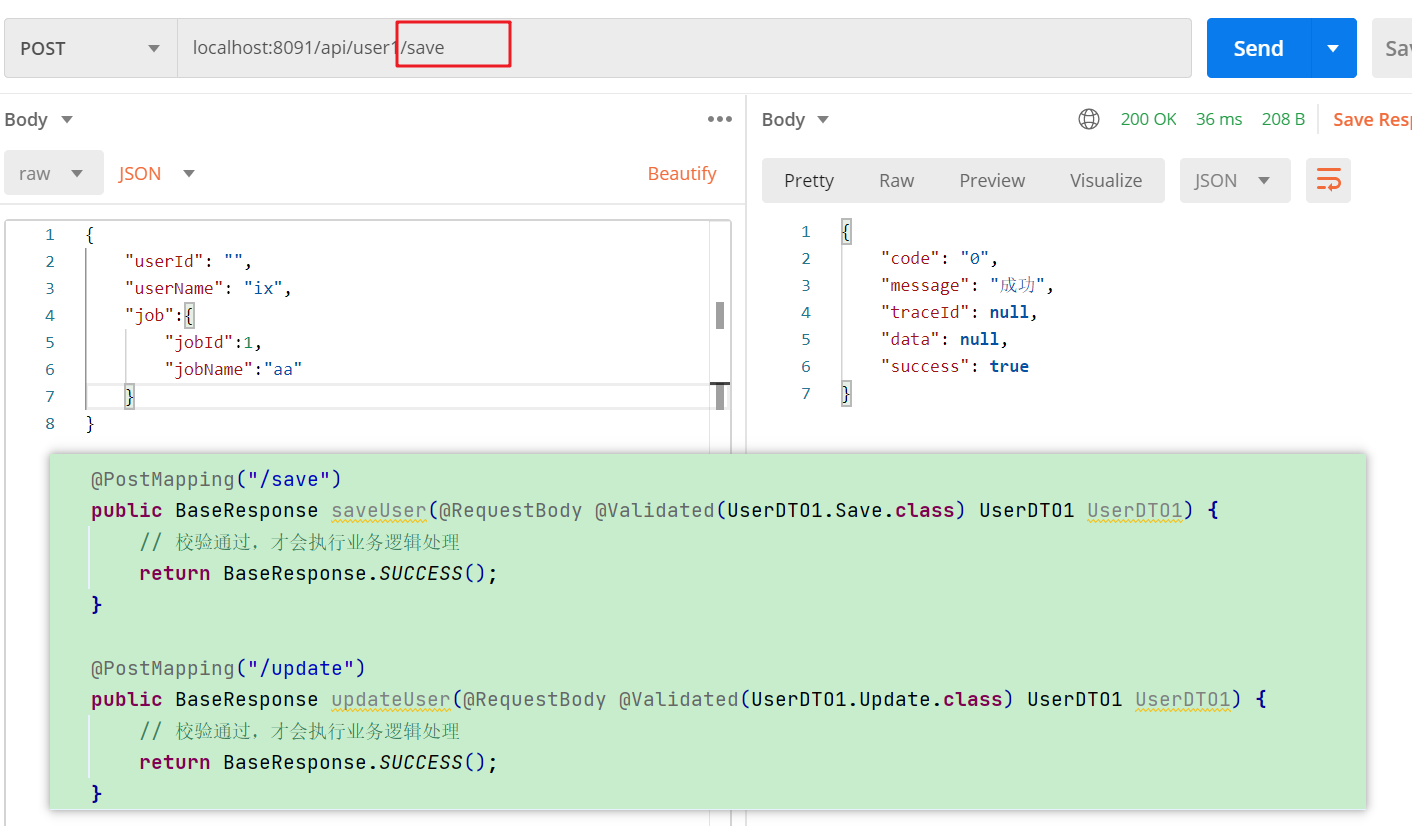The width and height of the screenshot is (1412, 826).
Task: Open the request body three-dots options menu
Action: click(720, 119)
